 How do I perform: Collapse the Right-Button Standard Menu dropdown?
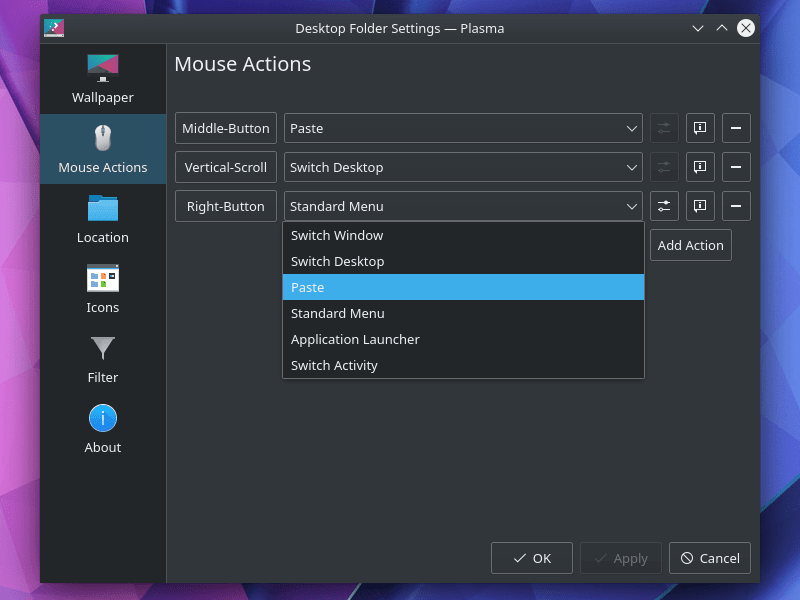coord(463,206)
